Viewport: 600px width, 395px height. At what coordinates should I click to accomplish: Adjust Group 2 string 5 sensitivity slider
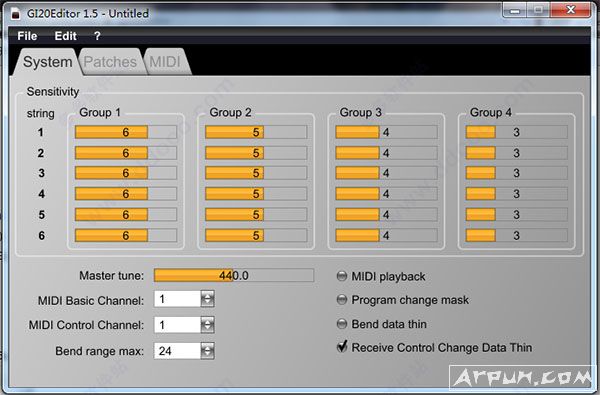click(x=256, y=214)
